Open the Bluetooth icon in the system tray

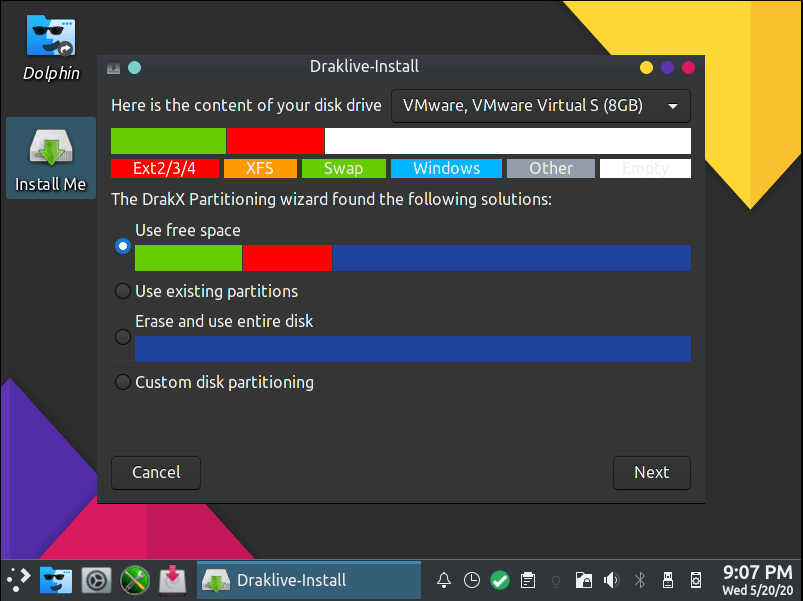click(x=639, y=580)
